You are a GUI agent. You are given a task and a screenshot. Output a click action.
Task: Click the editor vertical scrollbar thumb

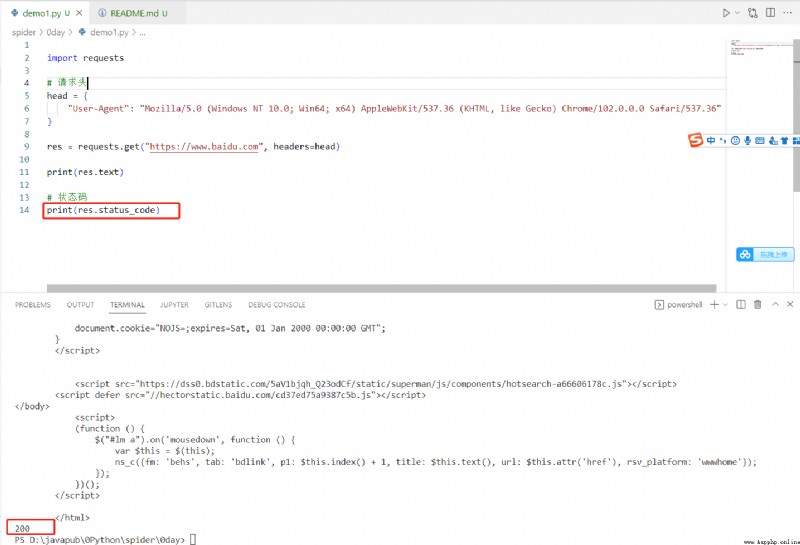(x=796, y=116)
